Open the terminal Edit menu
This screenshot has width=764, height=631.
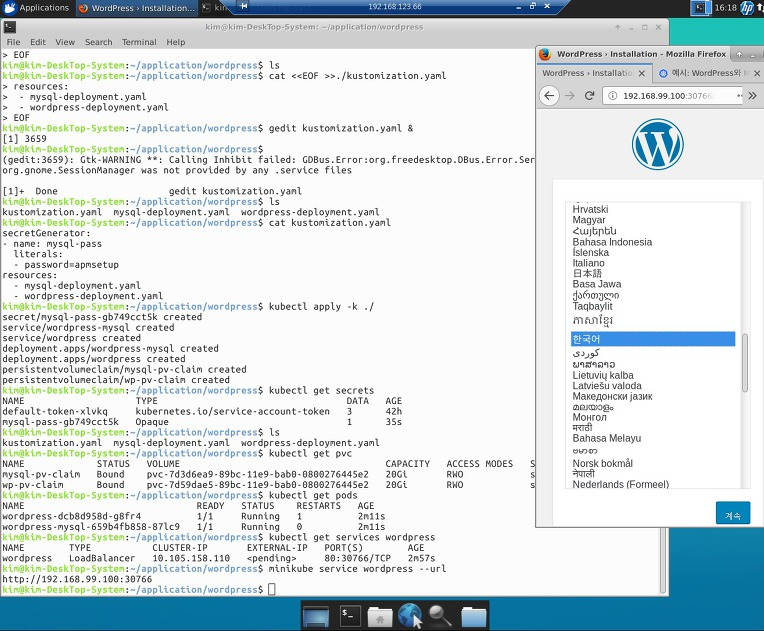pos(38,42)
